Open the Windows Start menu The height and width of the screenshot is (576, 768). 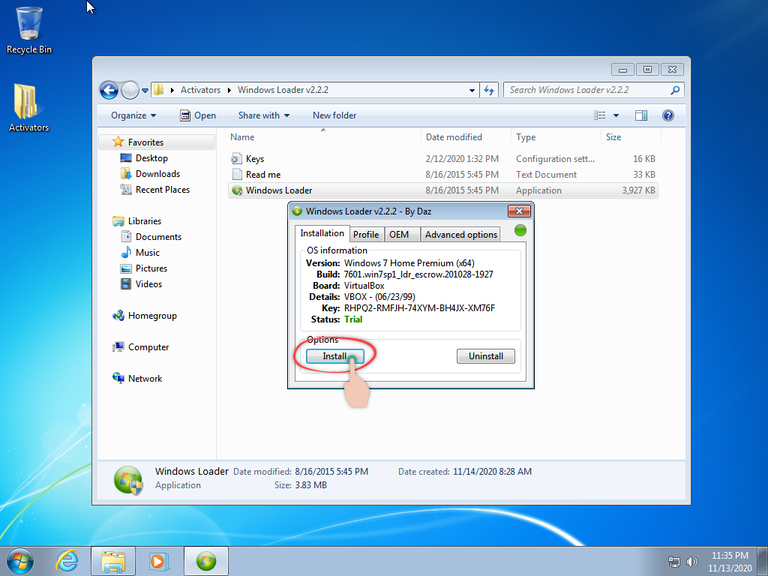click(x=21, y=561)
